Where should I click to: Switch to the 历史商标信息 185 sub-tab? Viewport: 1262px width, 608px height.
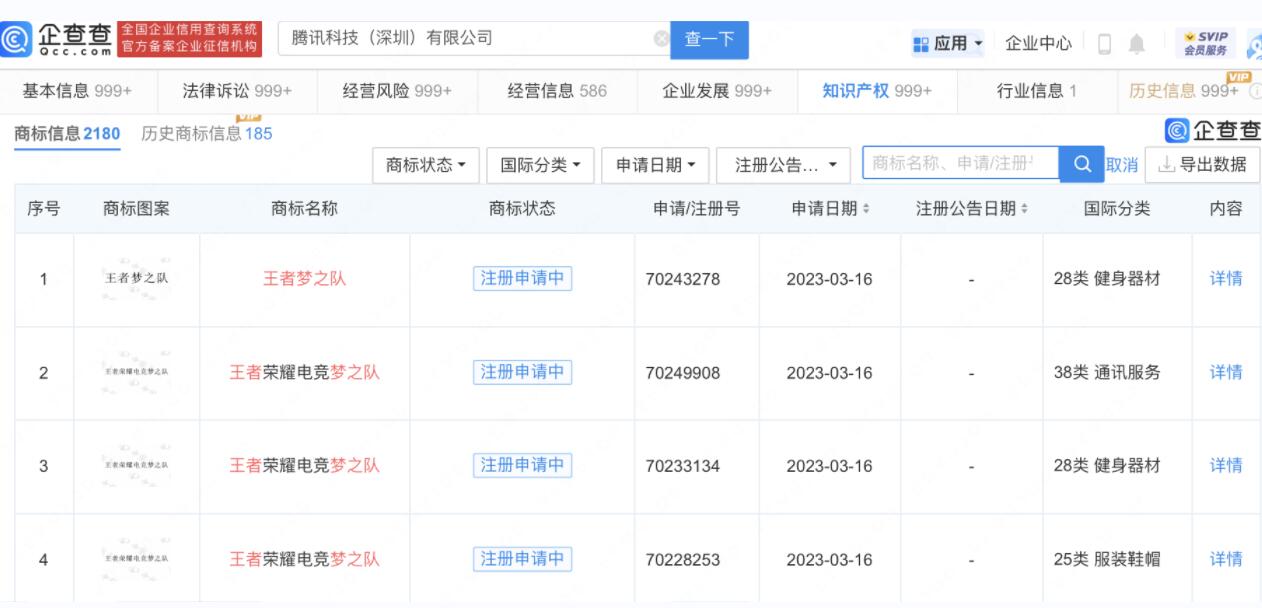pyautogui.click(x=207, y=133)
